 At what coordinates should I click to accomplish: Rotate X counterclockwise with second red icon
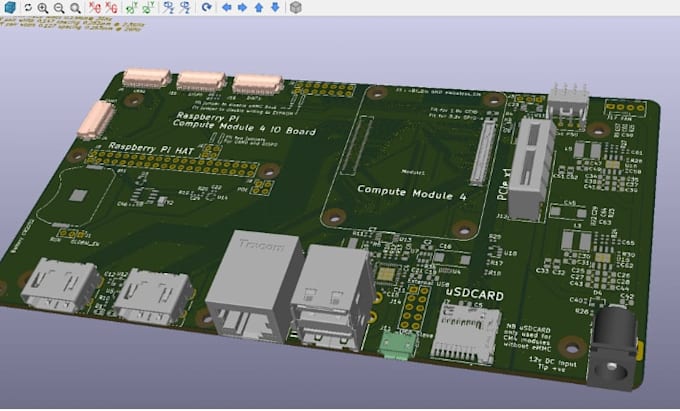[x=111, y=7]
